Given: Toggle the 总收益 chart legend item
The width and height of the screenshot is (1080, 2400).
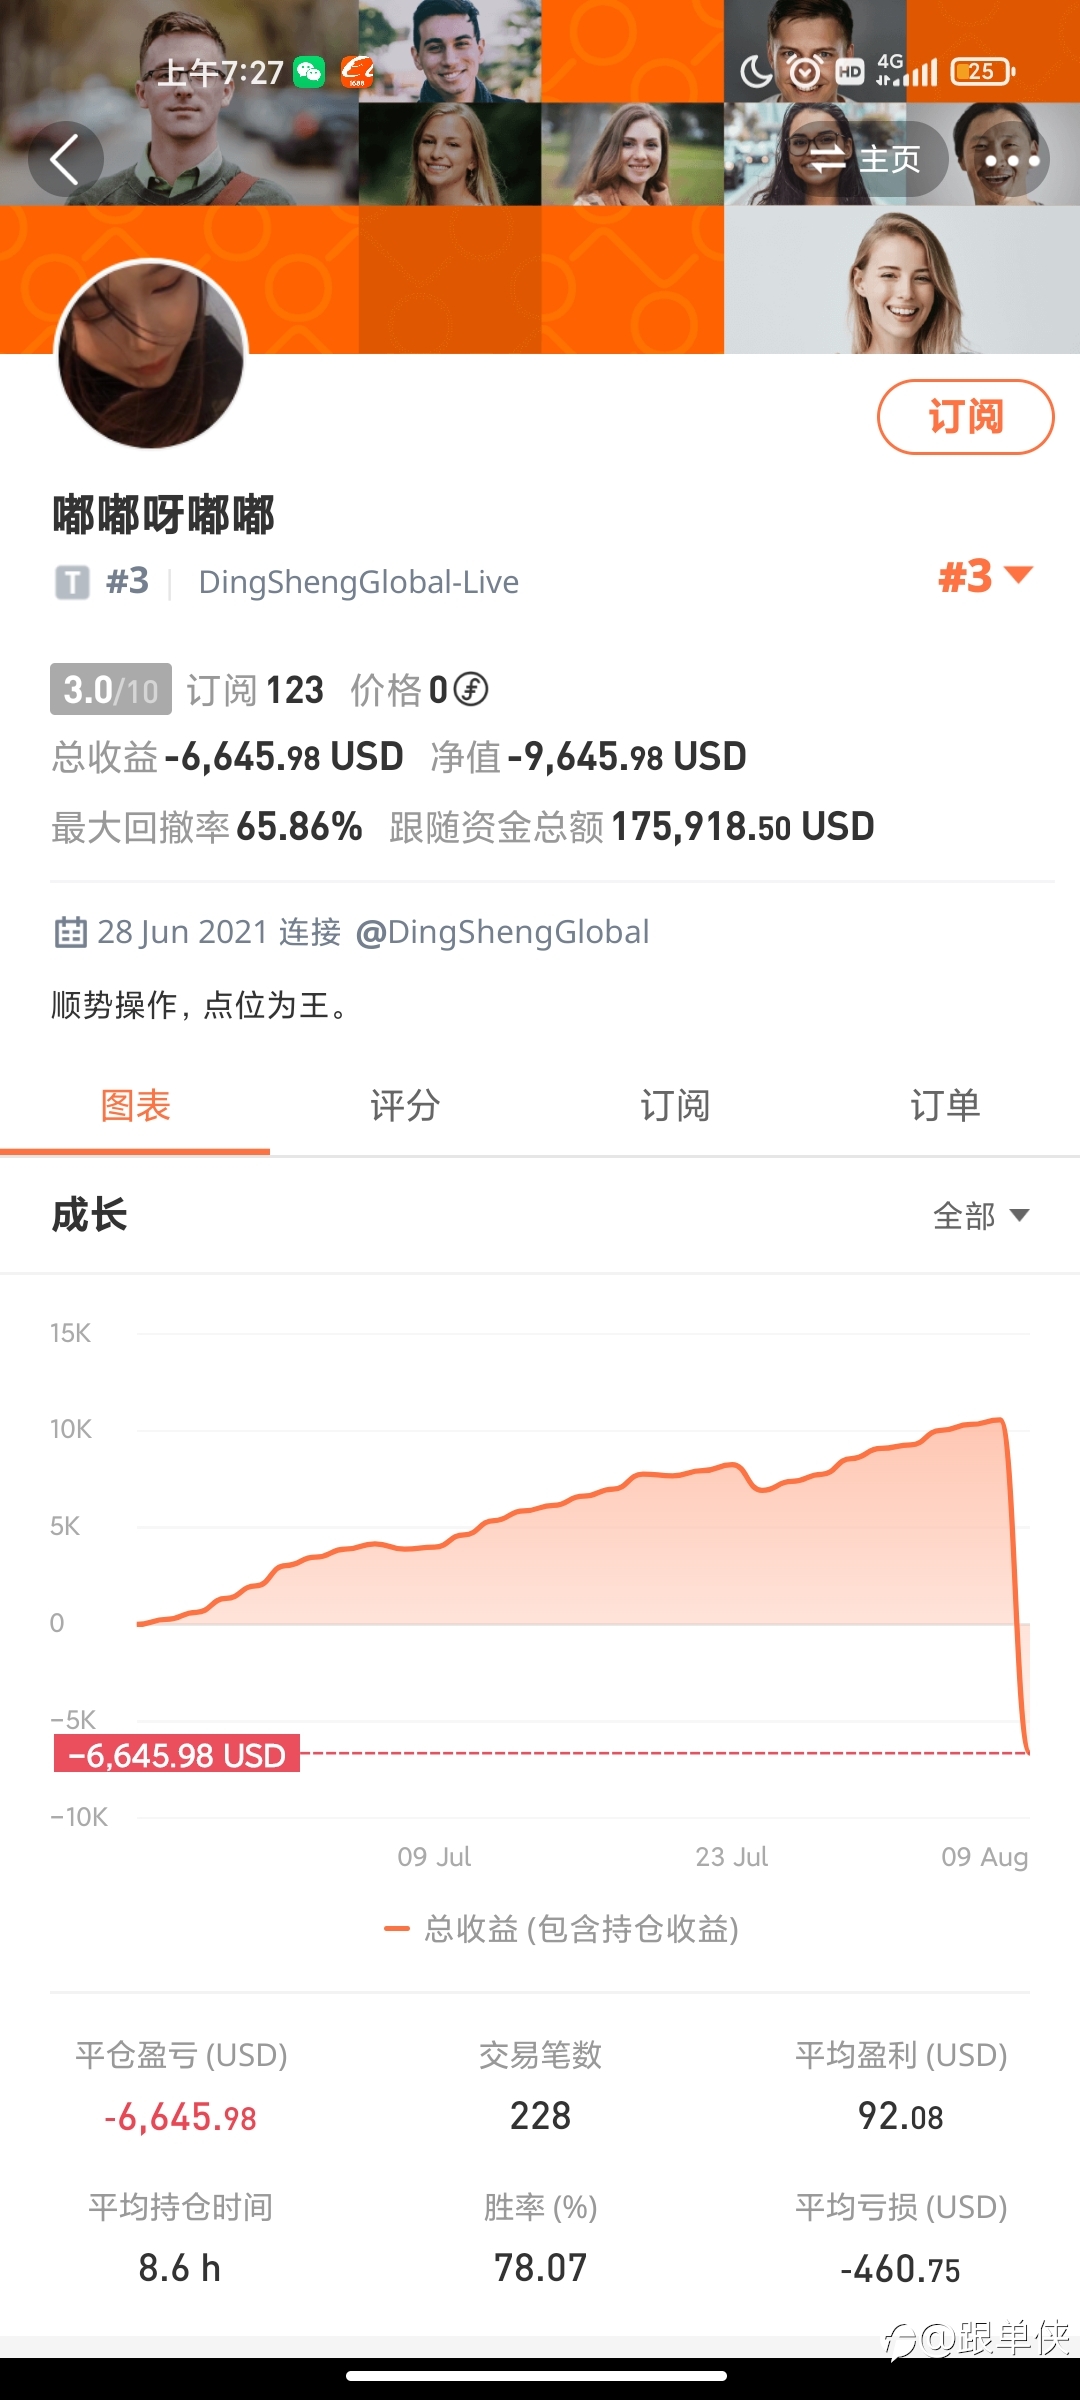Looking at the screenshot, I should point(562,1929).
